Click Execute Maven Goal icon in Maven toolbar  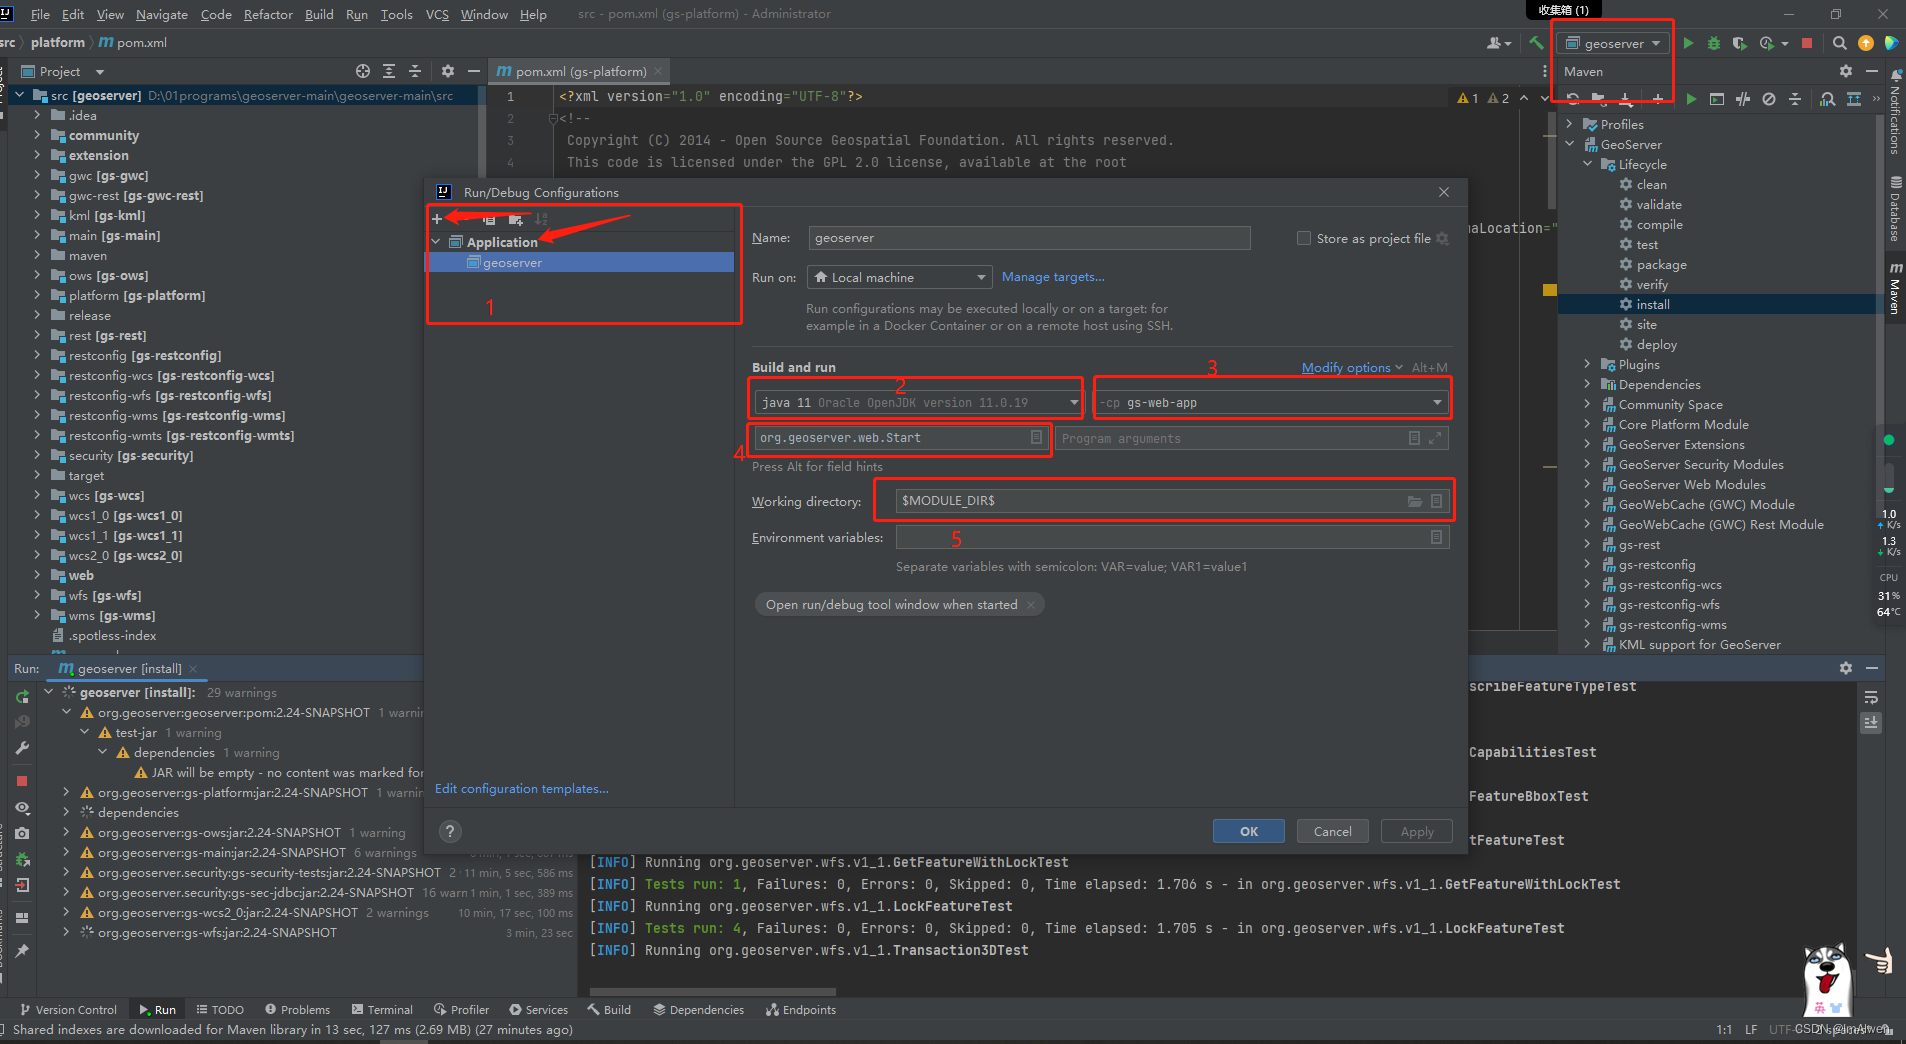pyautogui.click(x=1717, y=99)
